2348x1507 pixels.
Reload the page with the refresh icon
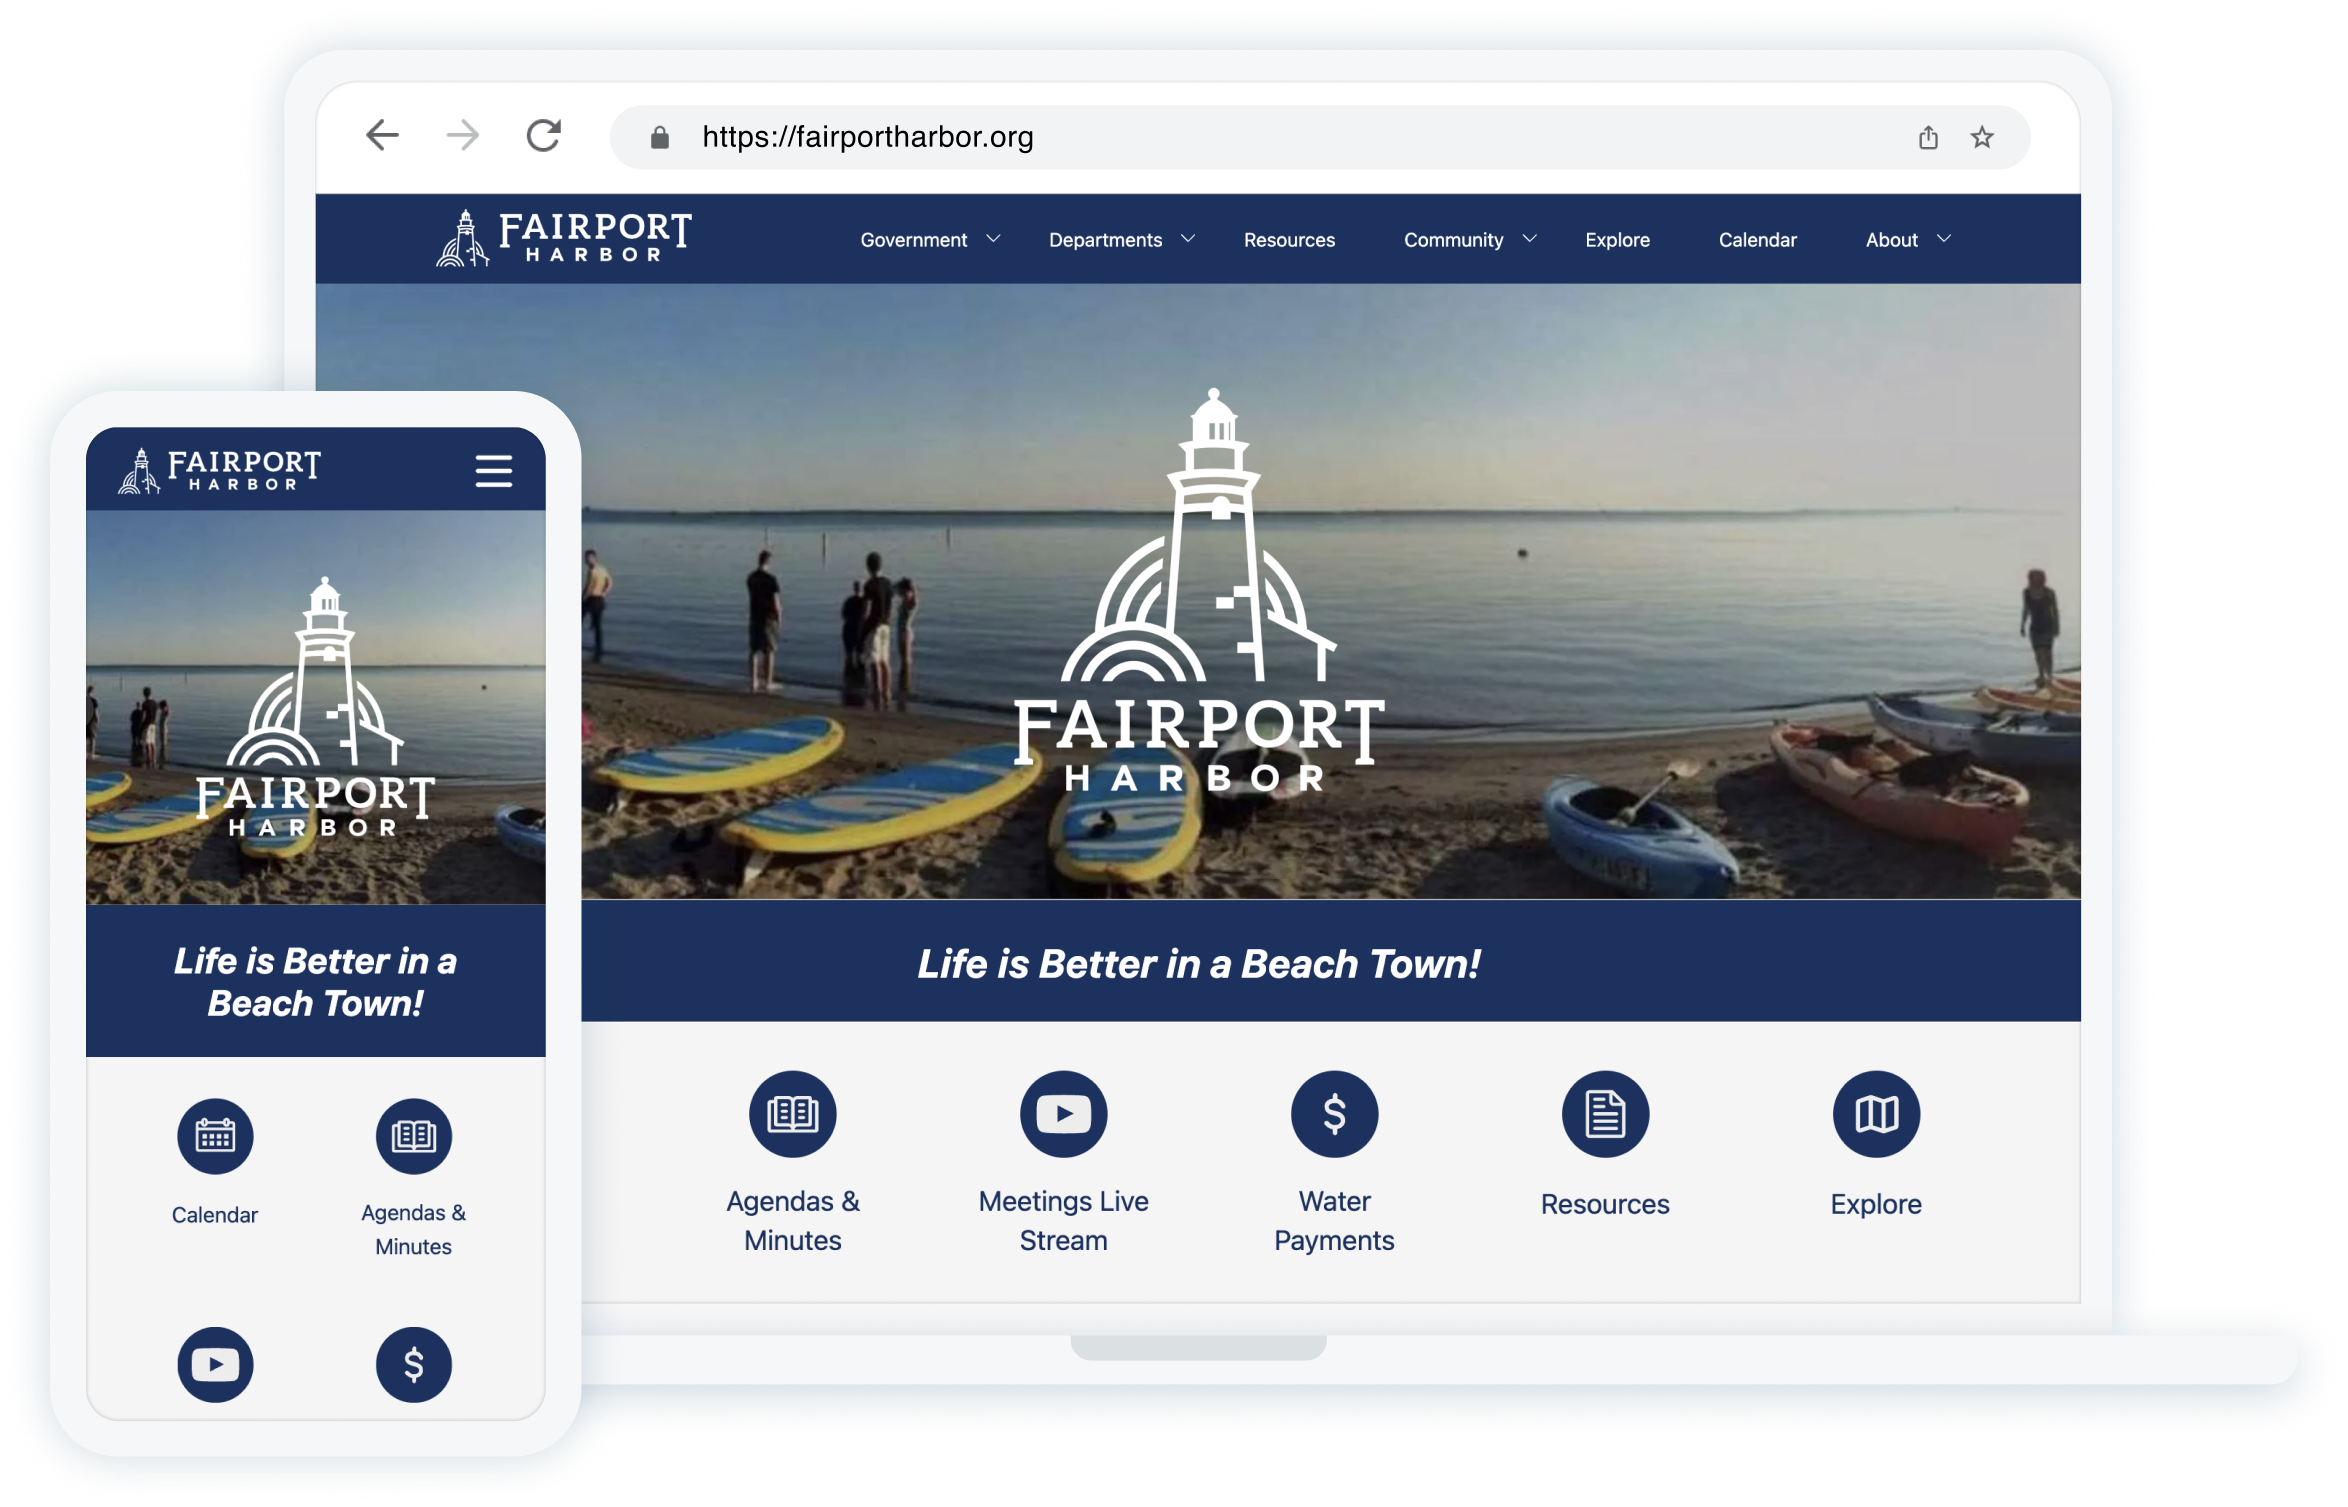click(x=544, y=135)
